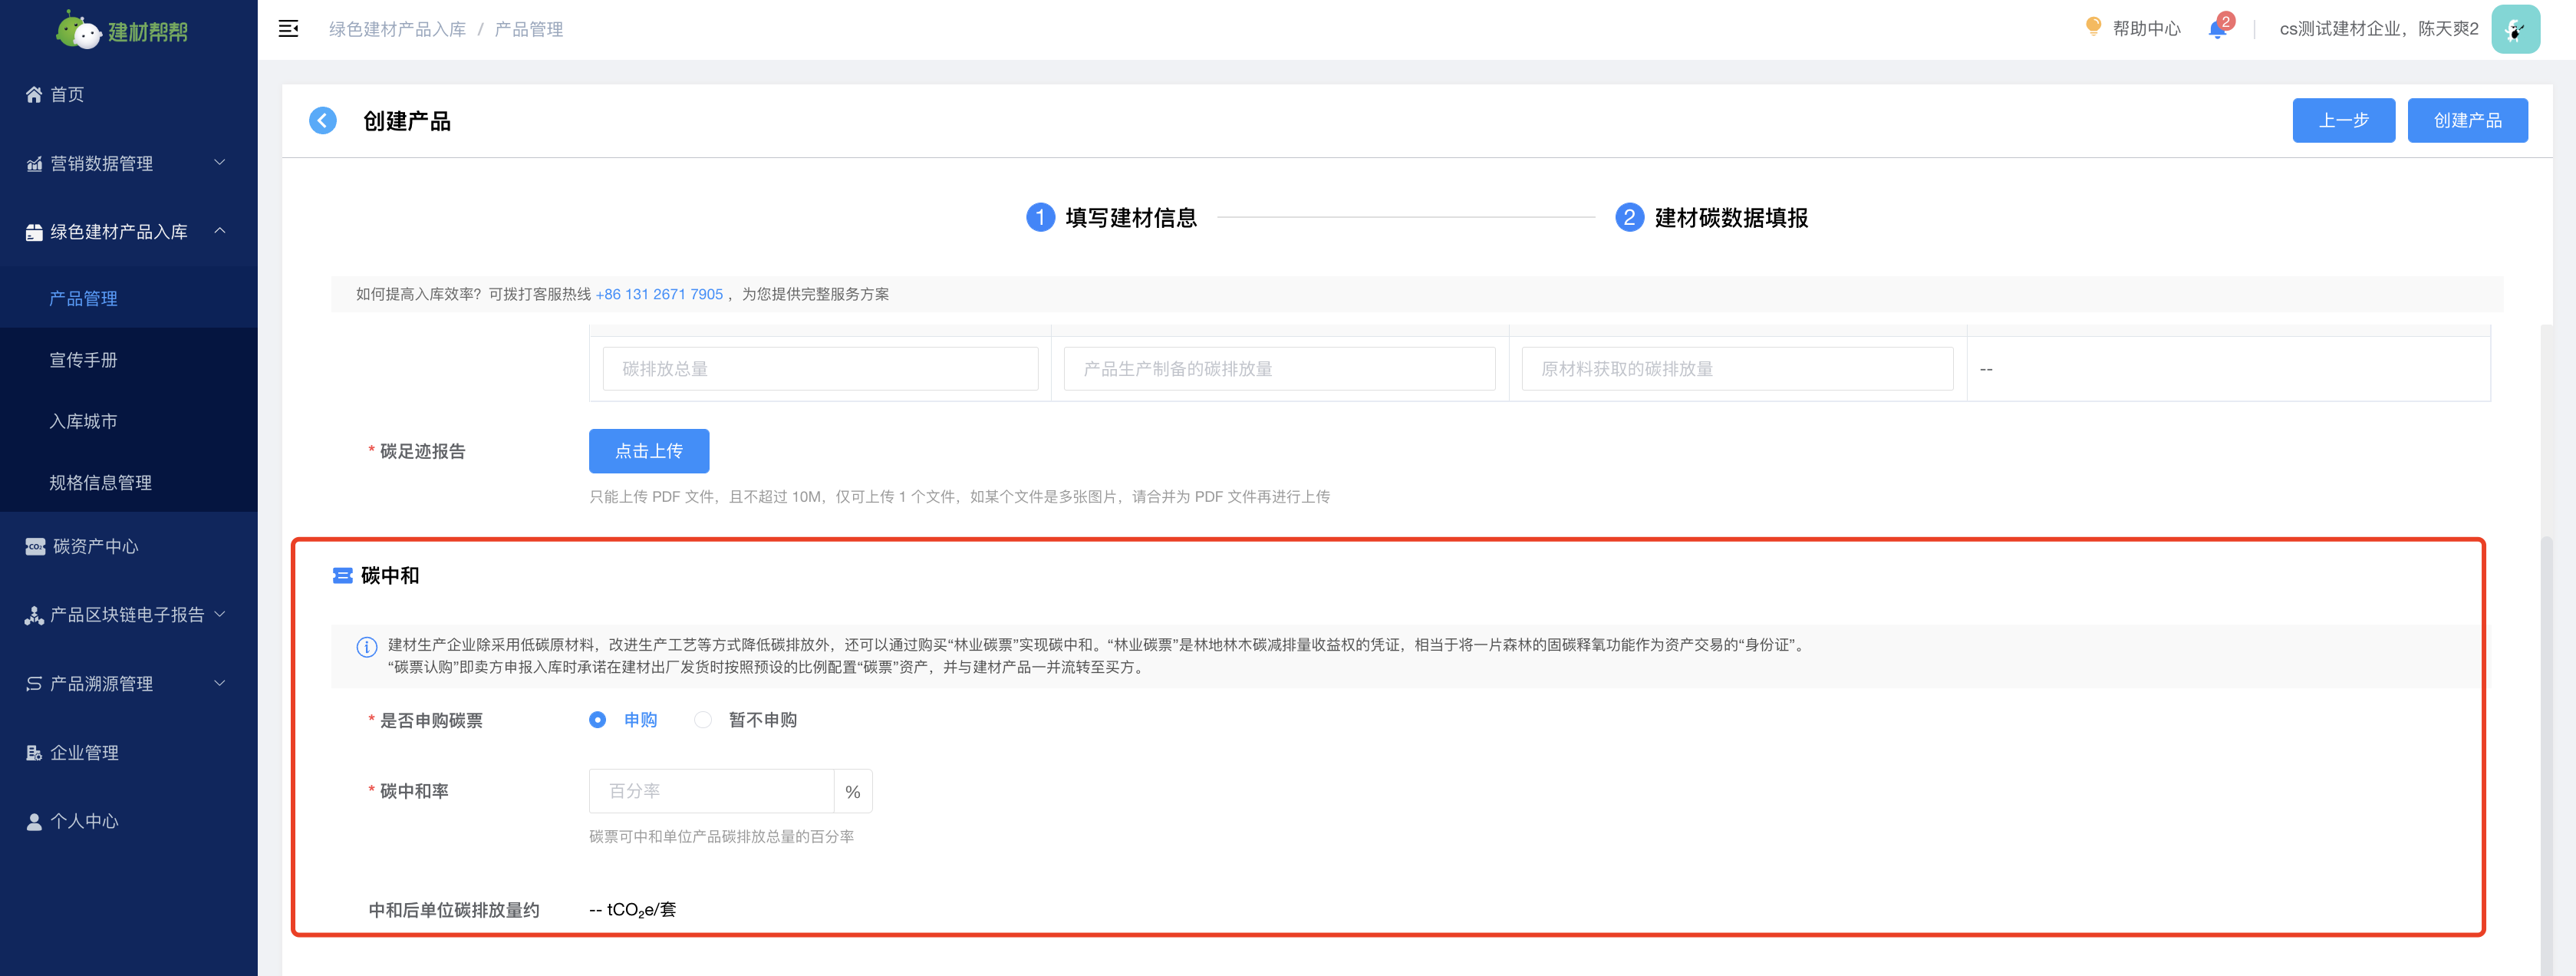Select the 申购 radio option
The image size is (2576, 976).
point(598,720)
